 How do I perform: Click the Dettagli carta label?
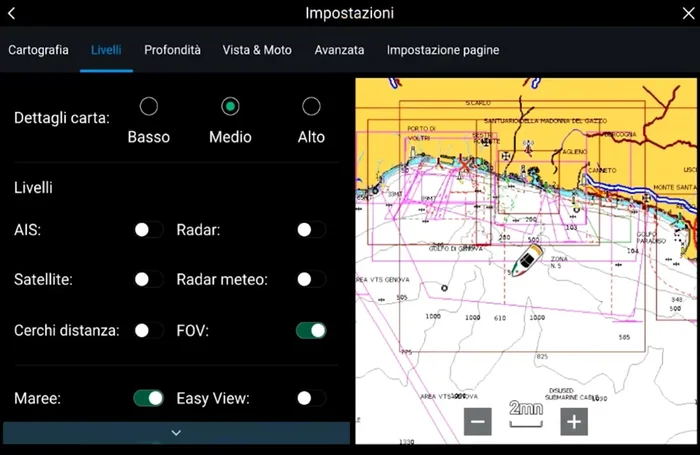tap(62, 118)
